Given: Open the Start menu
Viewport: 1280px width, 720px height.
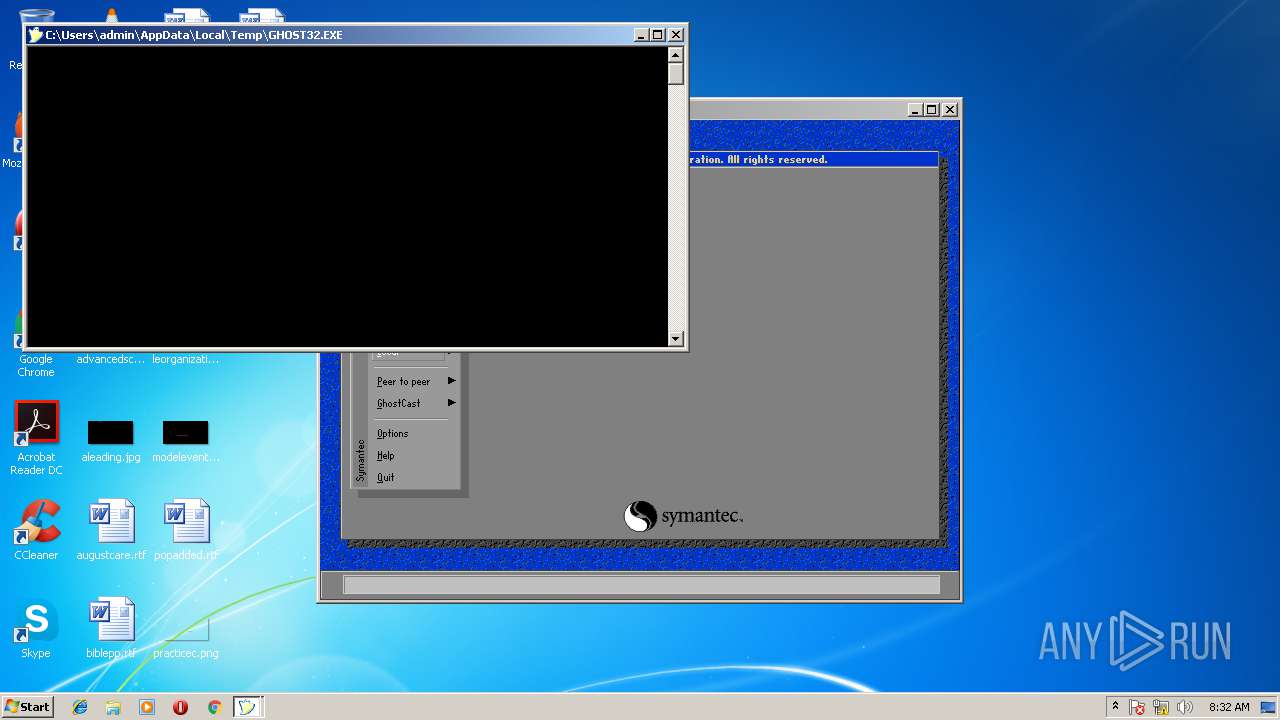Looking at the screenshot, I should [27, 707].
